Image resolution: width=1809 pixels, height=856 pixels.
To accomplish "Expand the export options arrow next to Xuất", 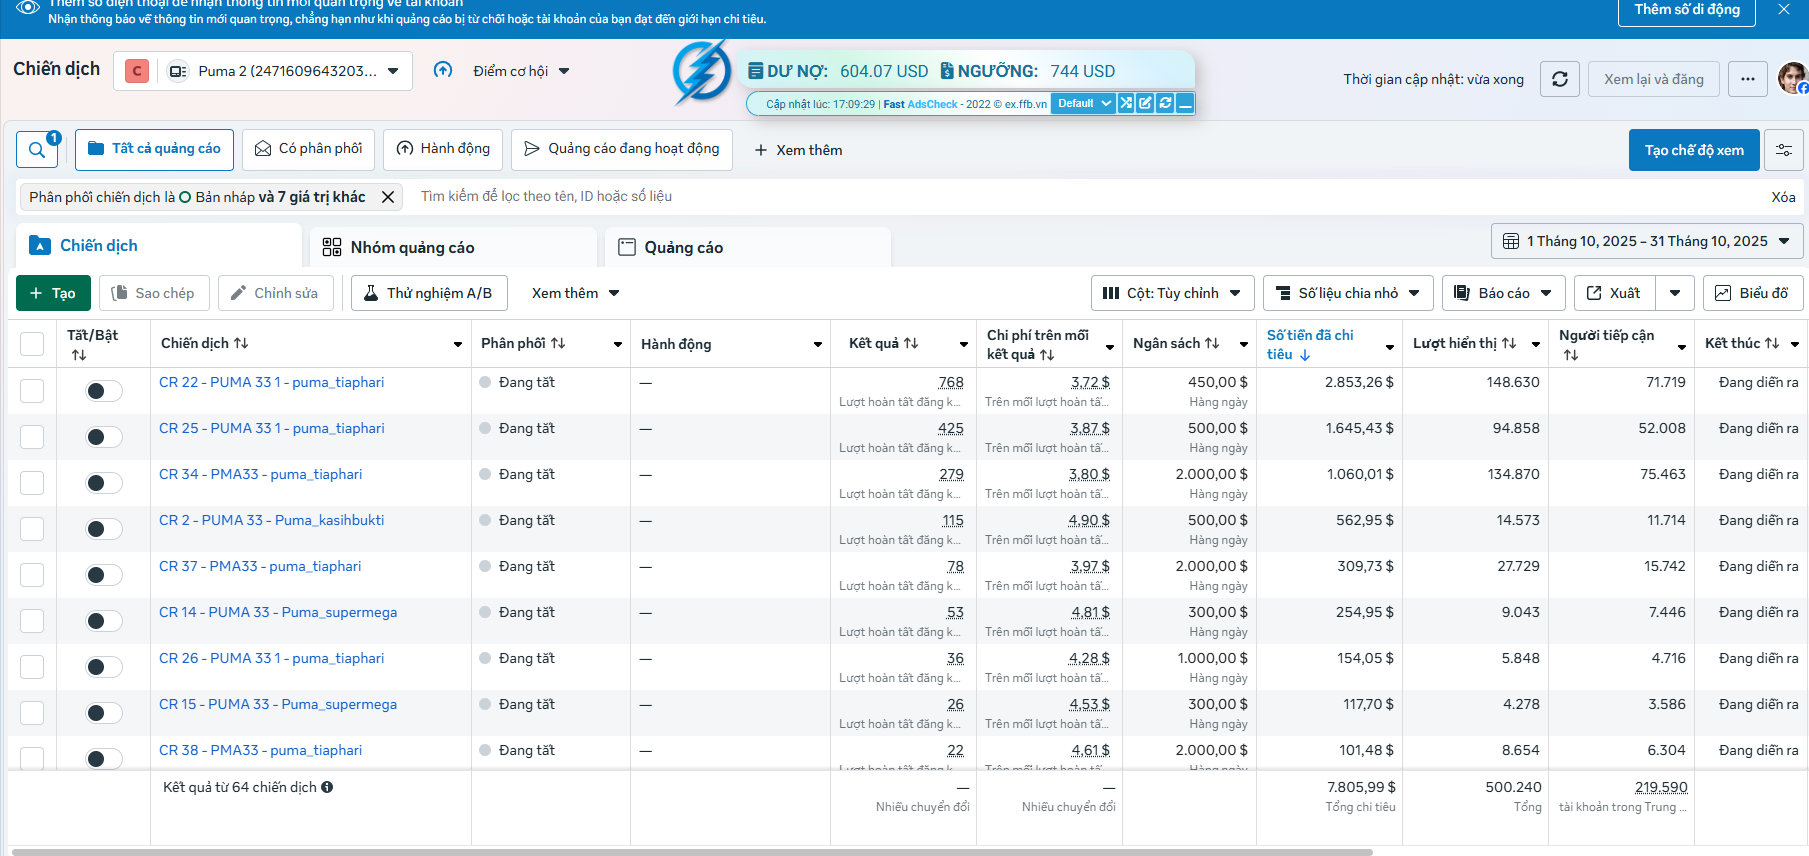I will pos(1675,293).
